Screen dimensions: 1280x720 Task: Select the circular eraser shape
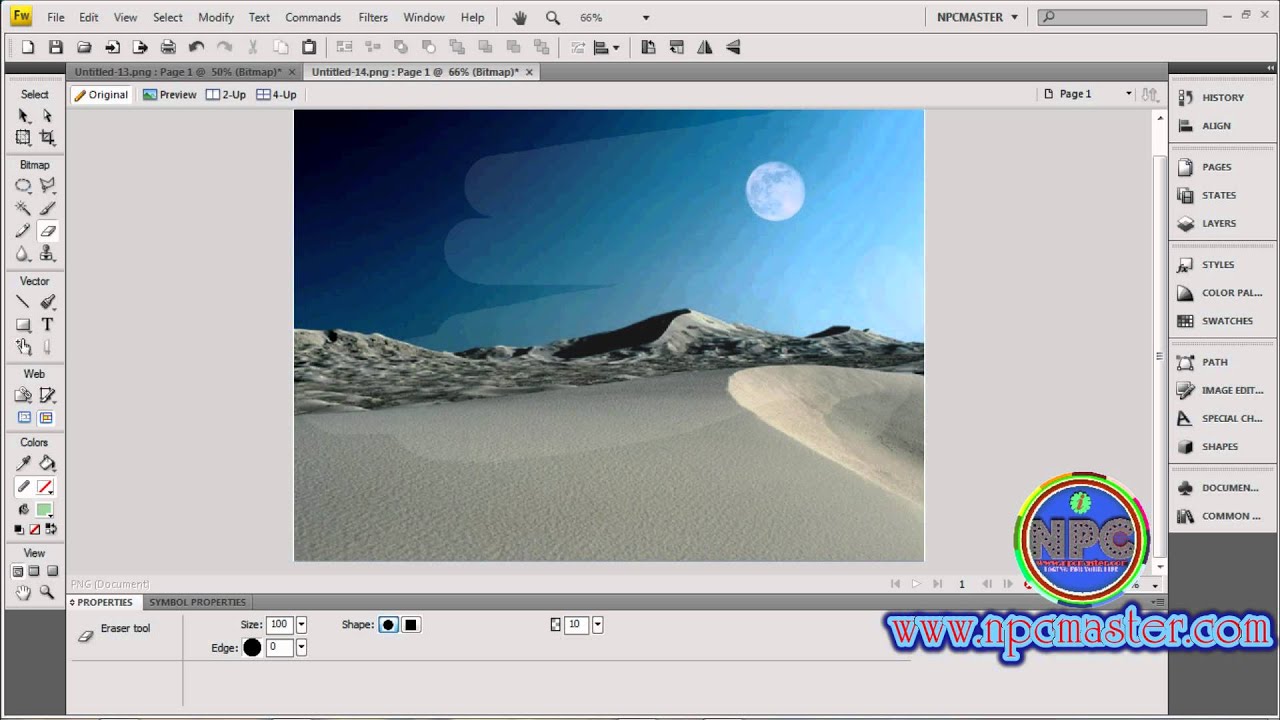coord(388,625)
